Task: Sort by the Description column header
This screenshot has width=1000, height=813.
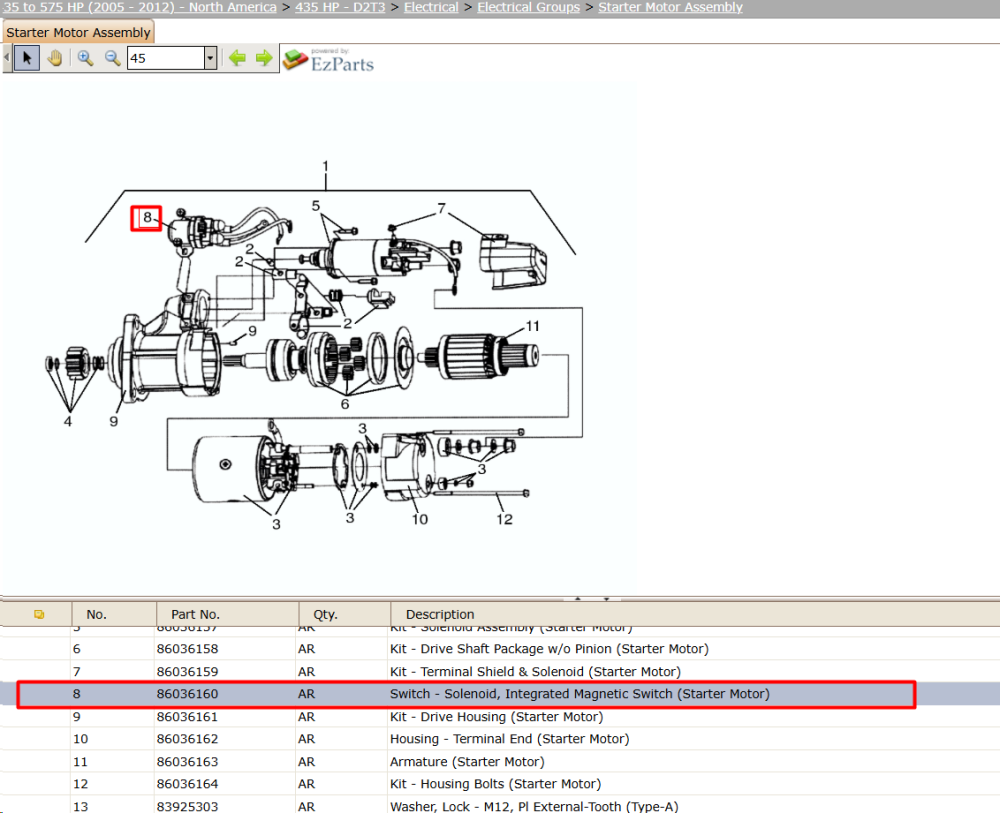Action: coord(440,615)
